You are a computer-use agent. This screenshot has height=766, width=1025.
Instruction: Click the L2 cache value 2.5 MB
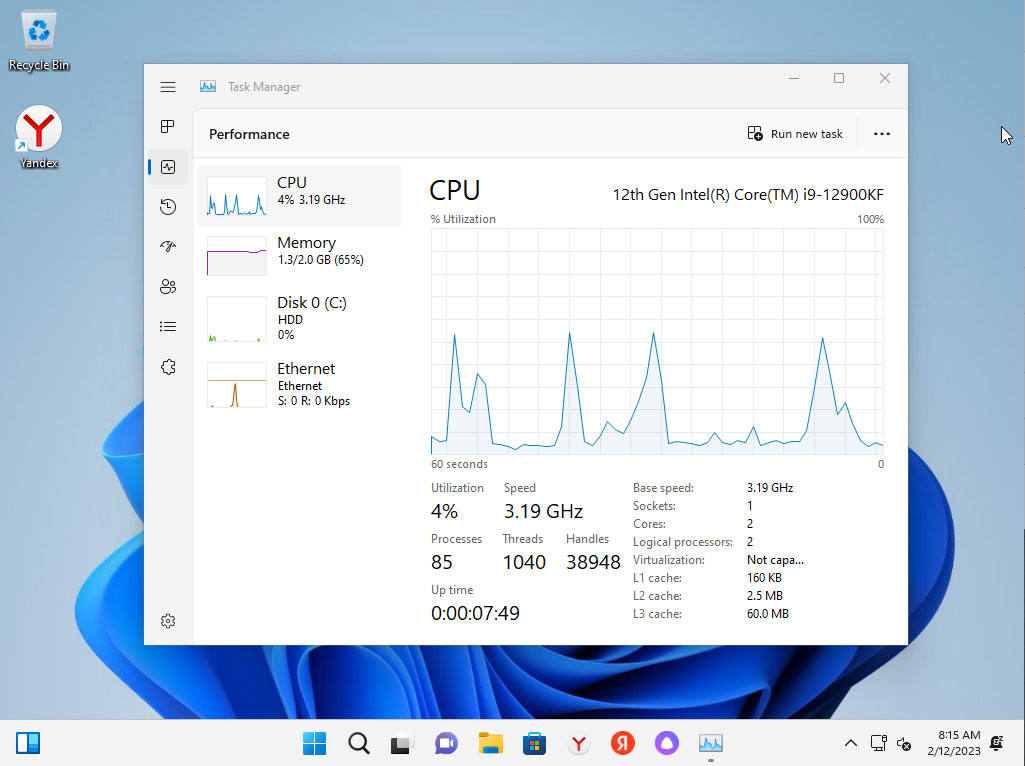(765, 596)
